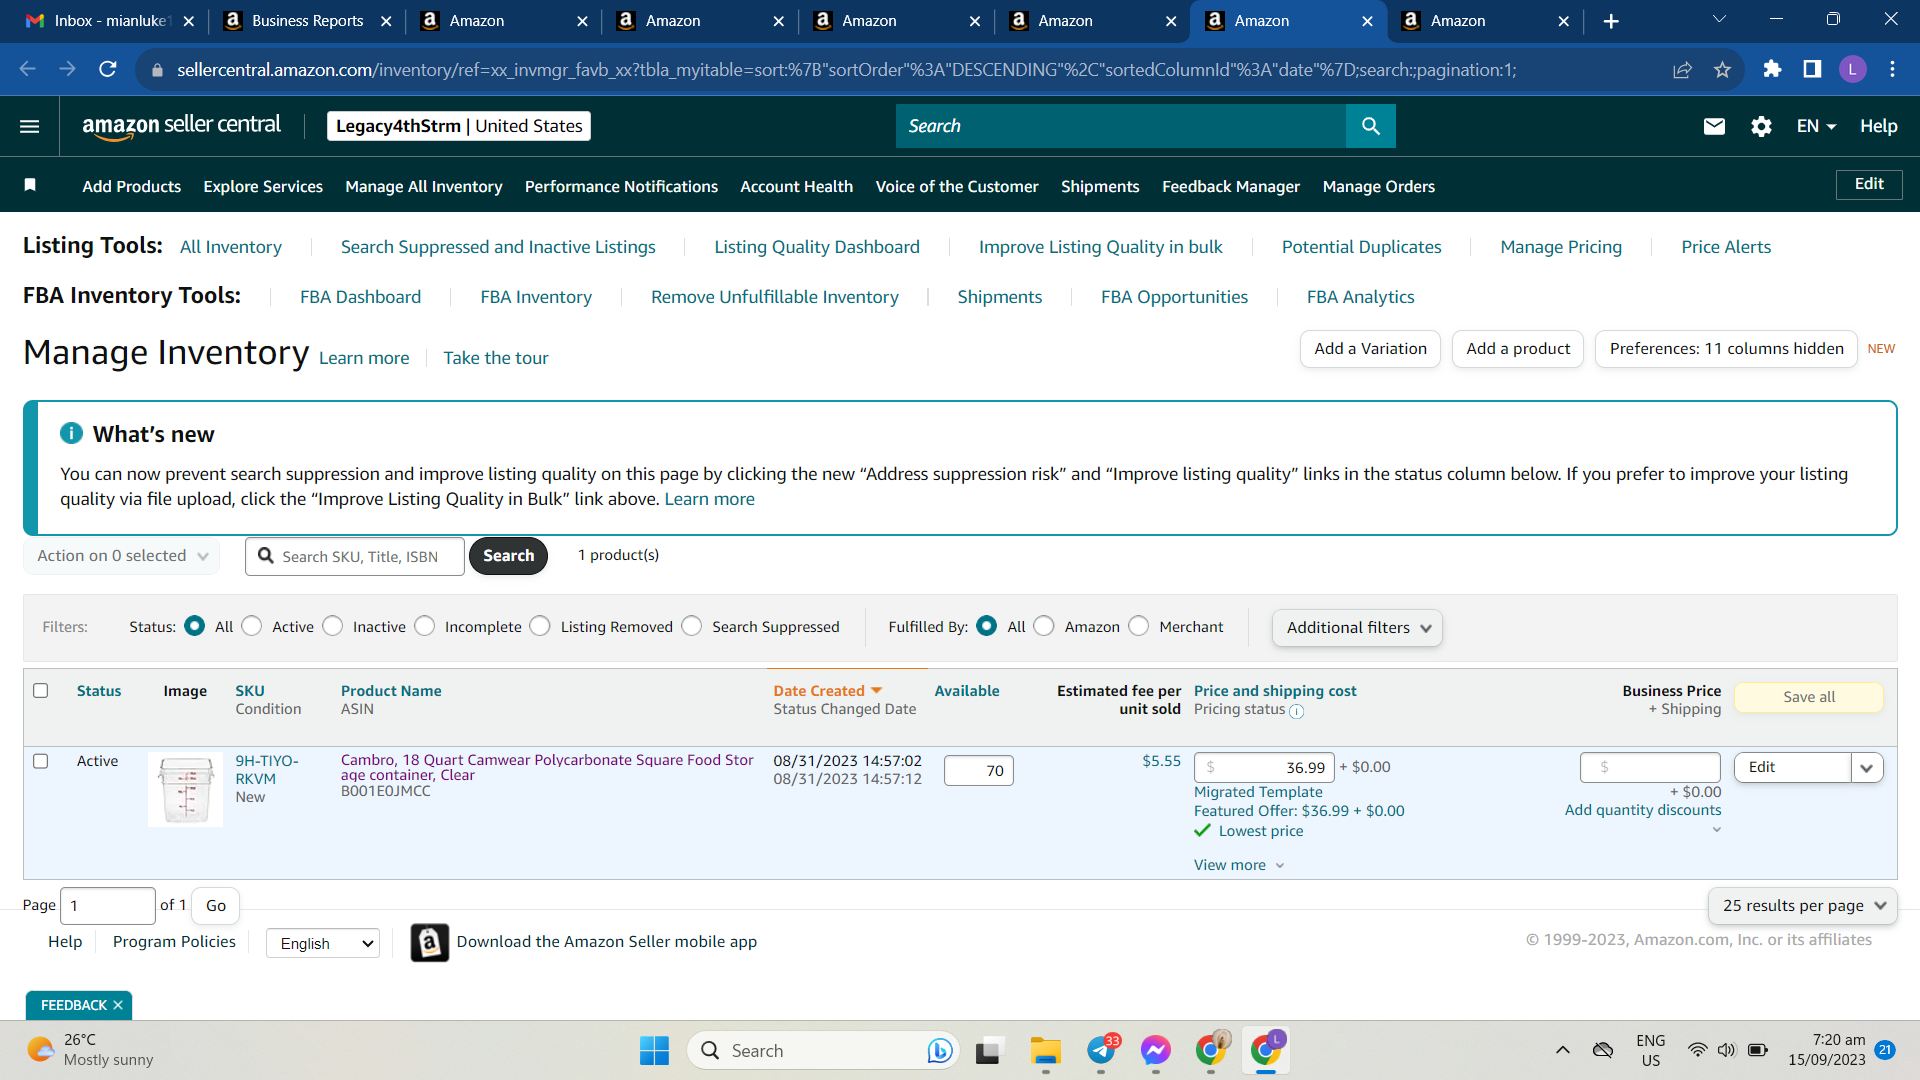Open a new Chrome tab

coord(1611,21)
